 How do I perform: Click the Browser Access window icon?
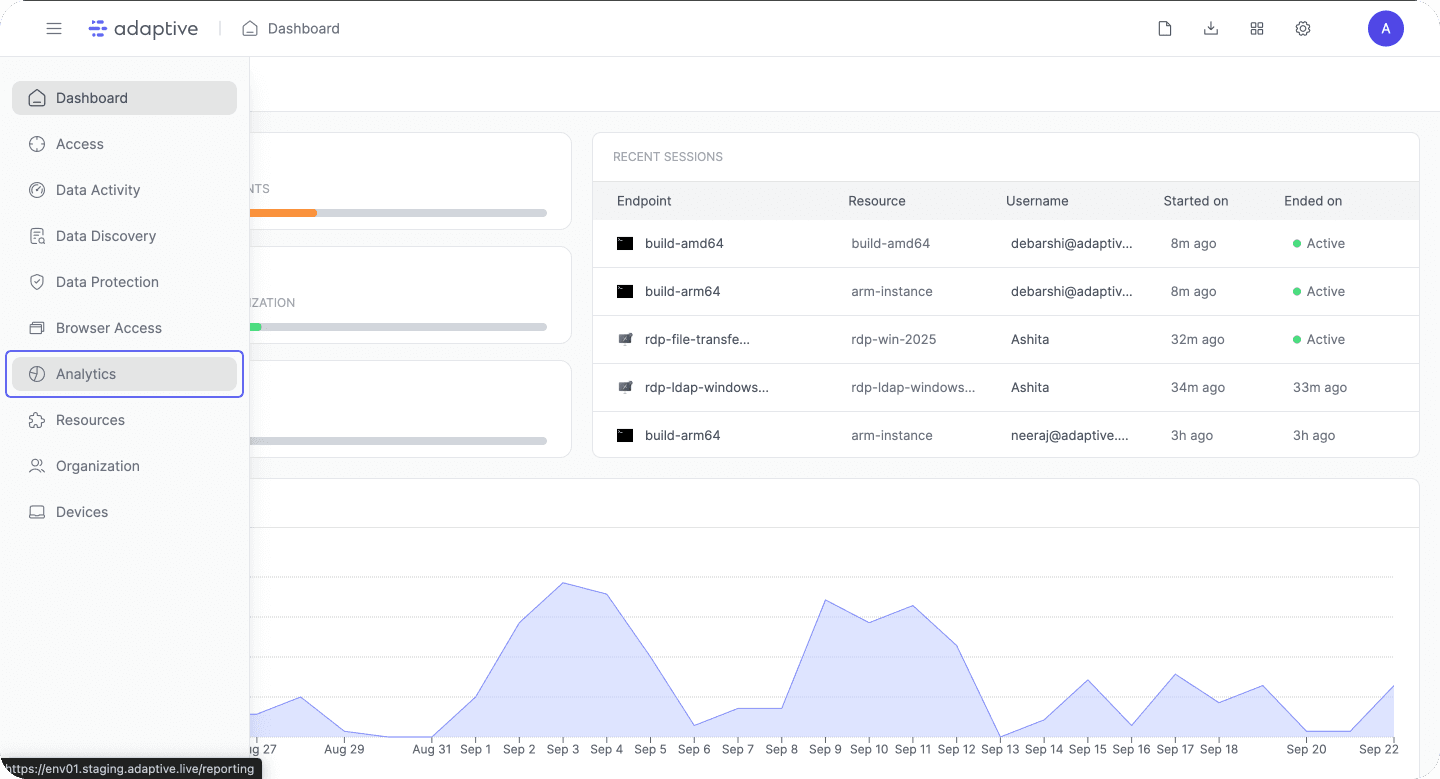pos(37,328)
